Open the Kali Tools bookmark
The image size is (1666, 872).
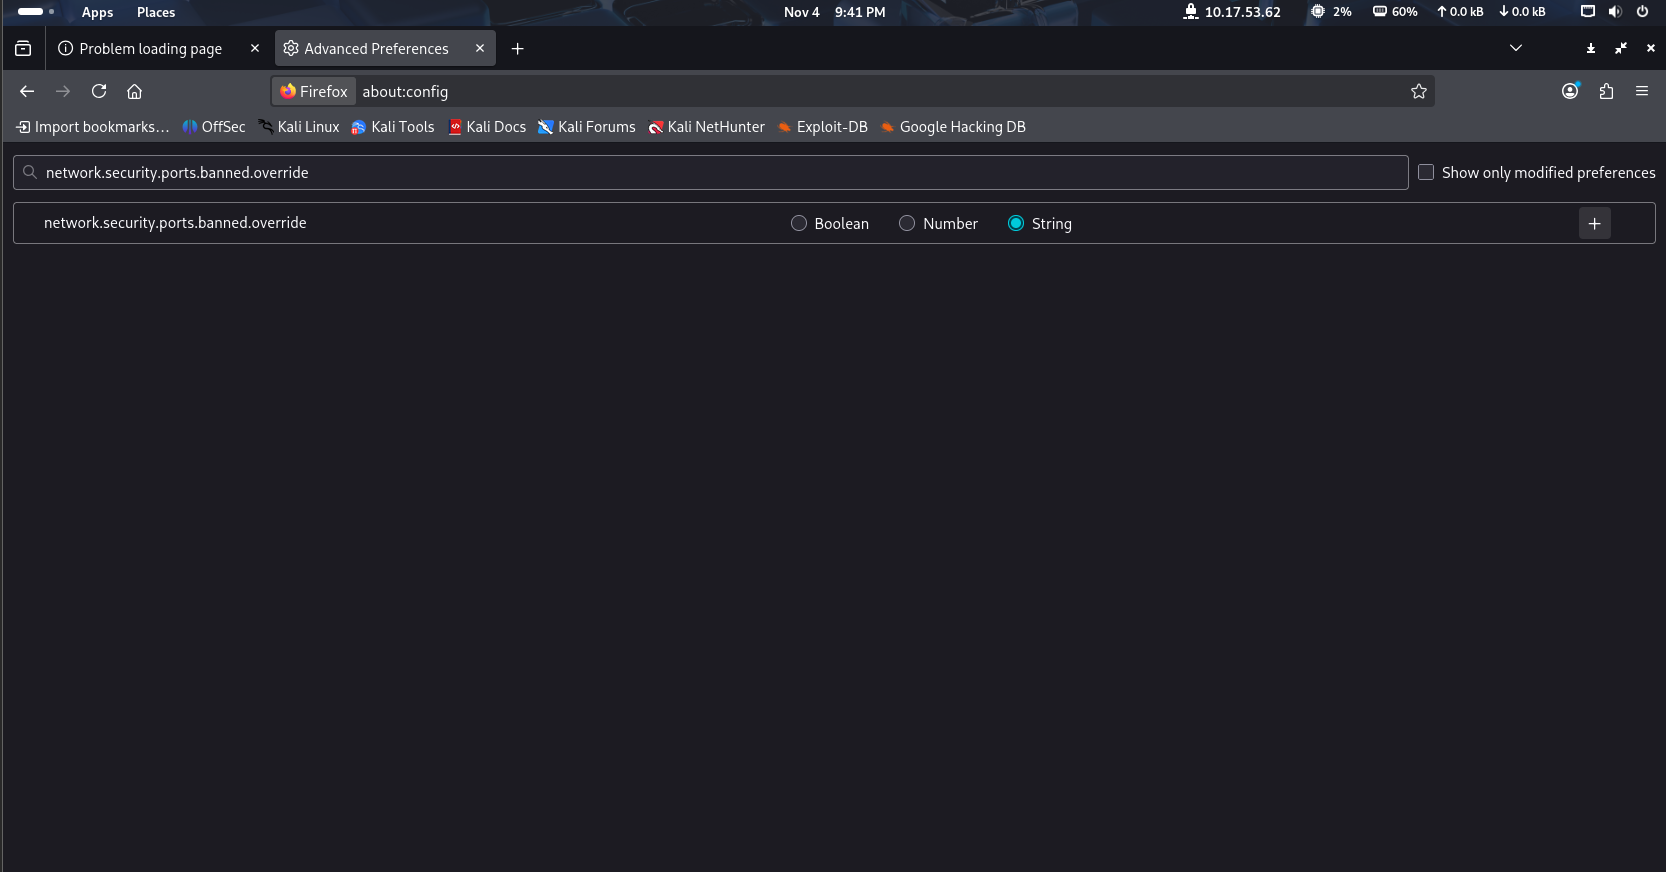[393, 127]
